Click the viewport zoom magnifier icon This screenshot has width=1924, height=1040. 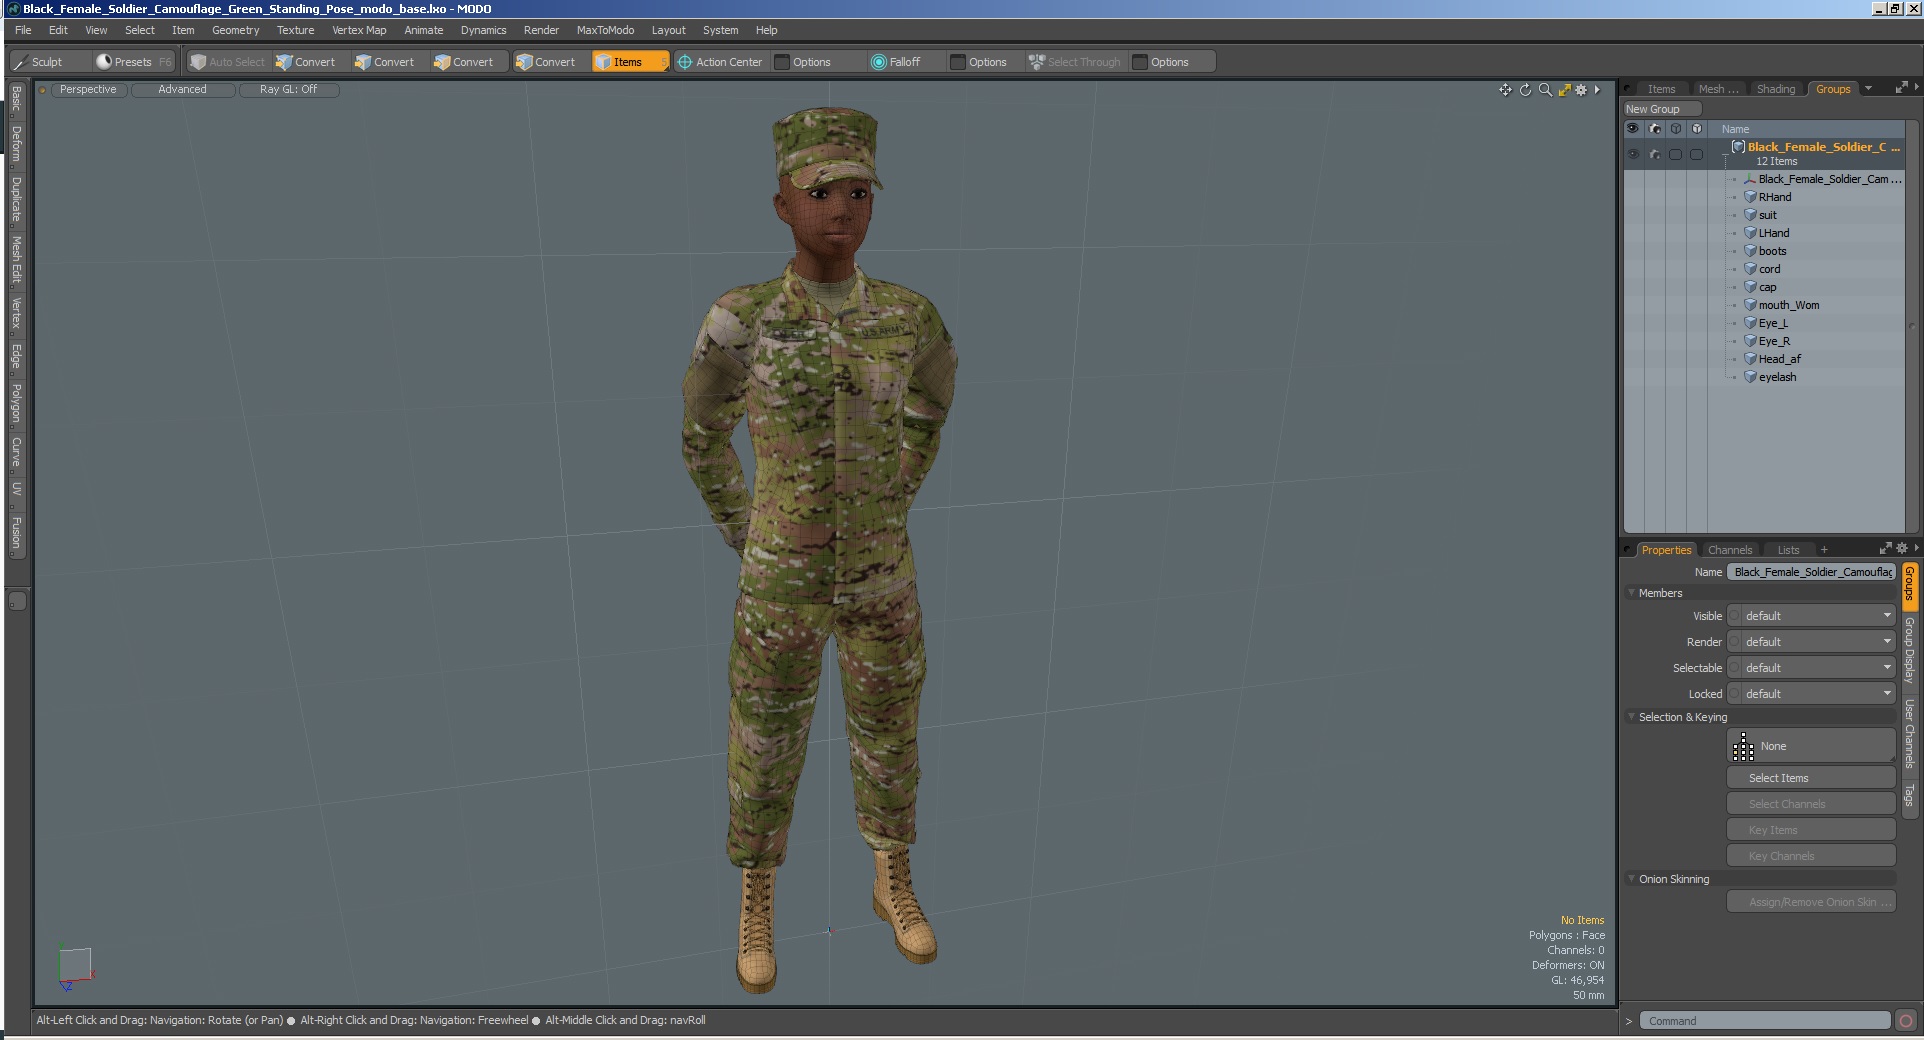1545,90
